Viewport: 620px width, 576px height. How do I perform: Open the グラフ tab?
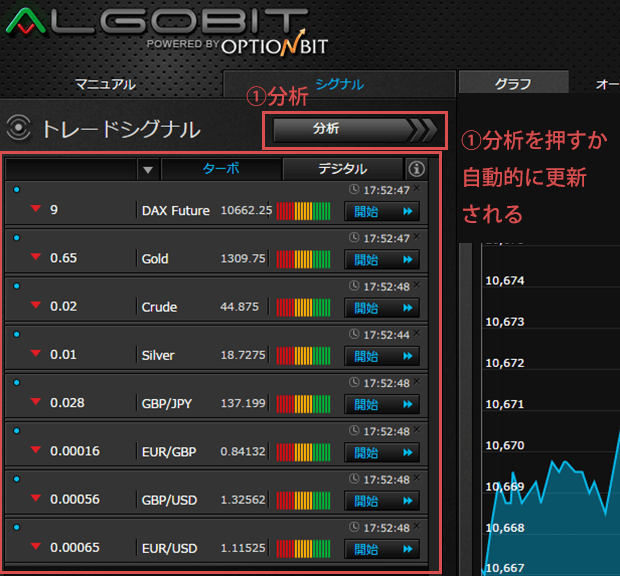513,83
